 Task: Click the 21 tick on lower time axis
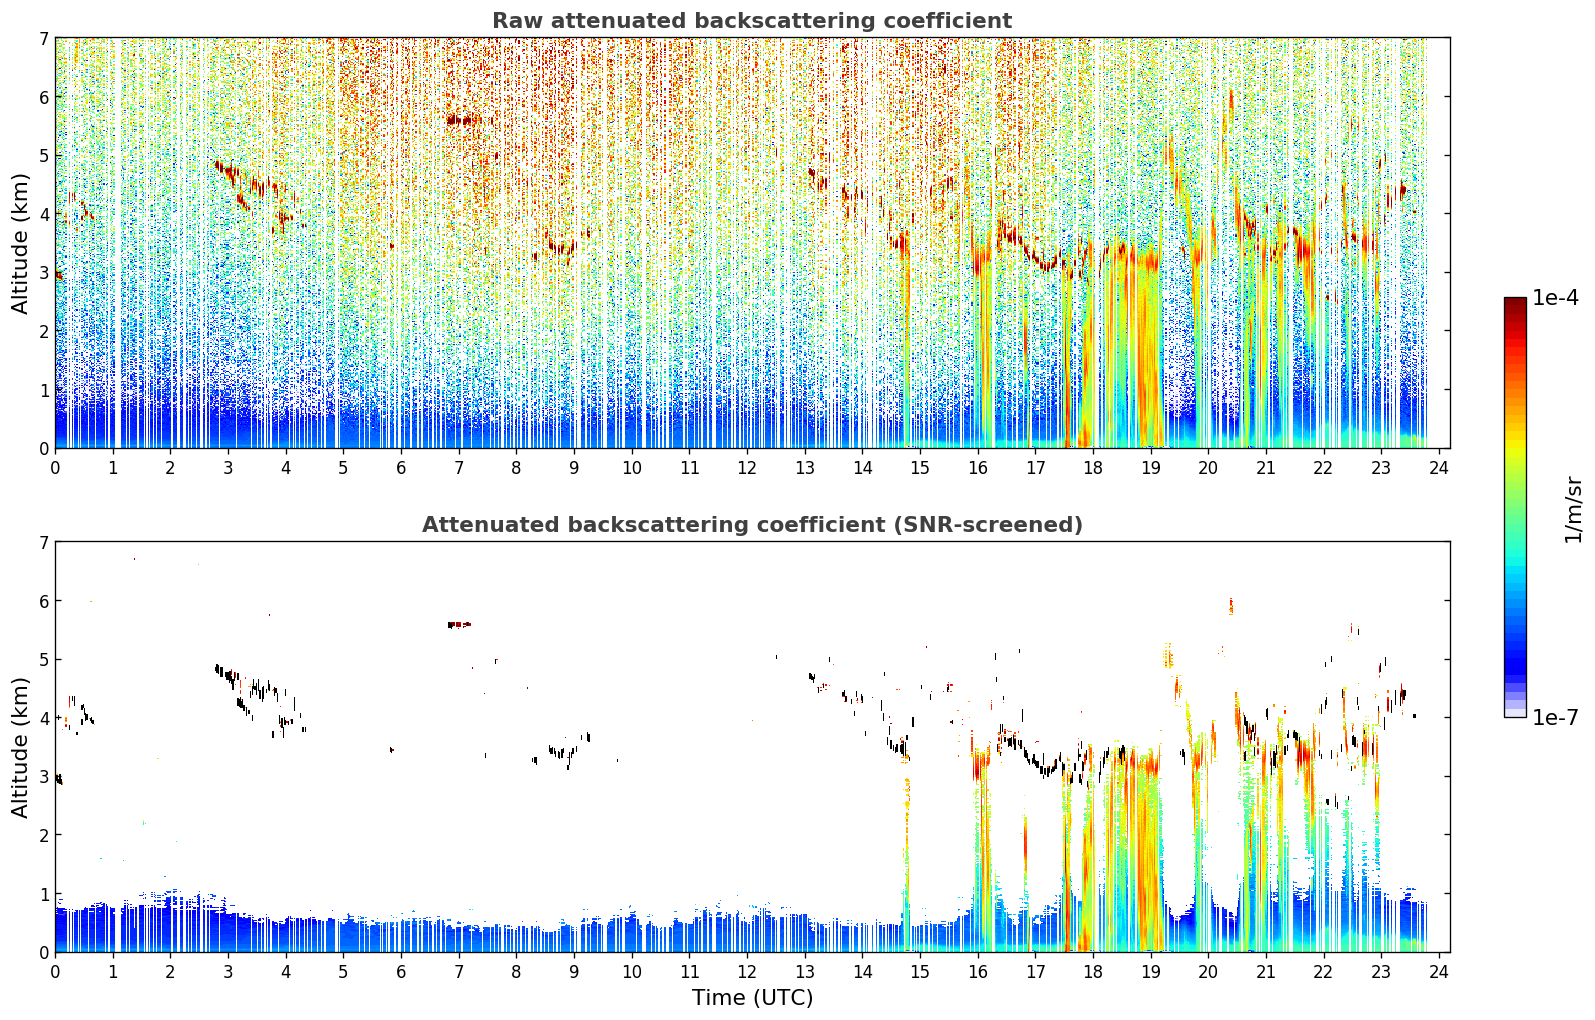(1266, 971)
